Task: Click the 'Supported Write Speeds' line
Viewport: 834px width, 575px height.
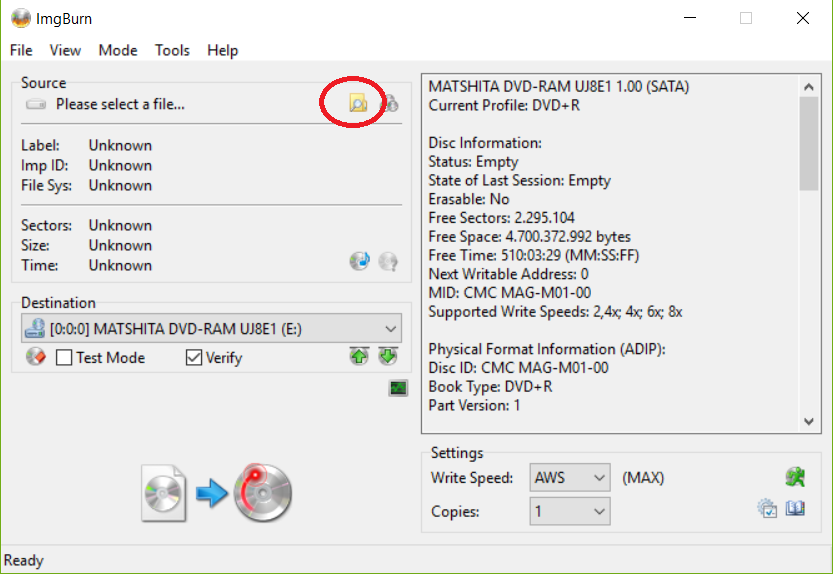Action: tap(555, 311)
